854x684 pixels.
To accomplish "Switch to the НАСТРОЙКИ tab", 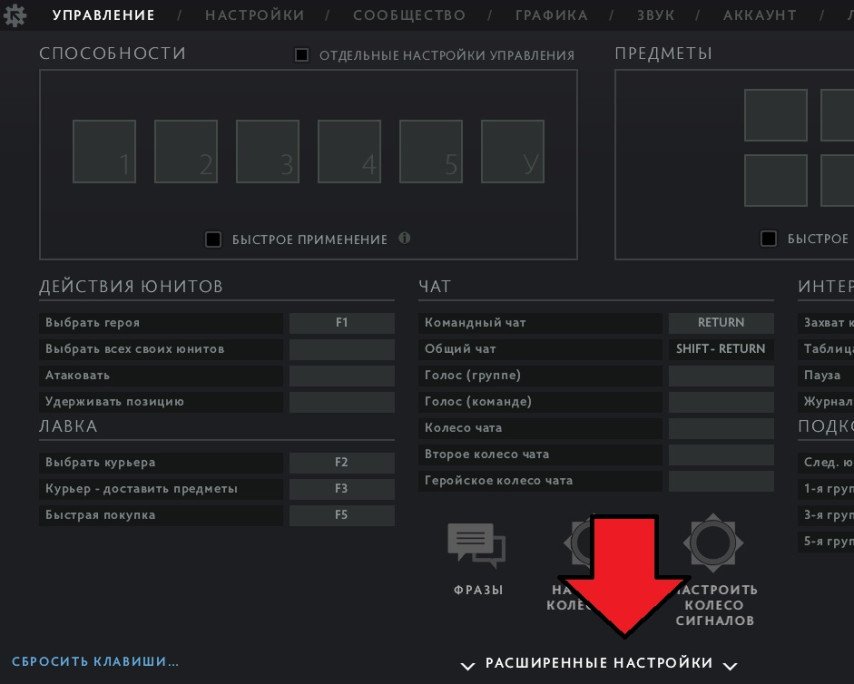I will coord(255,15).
